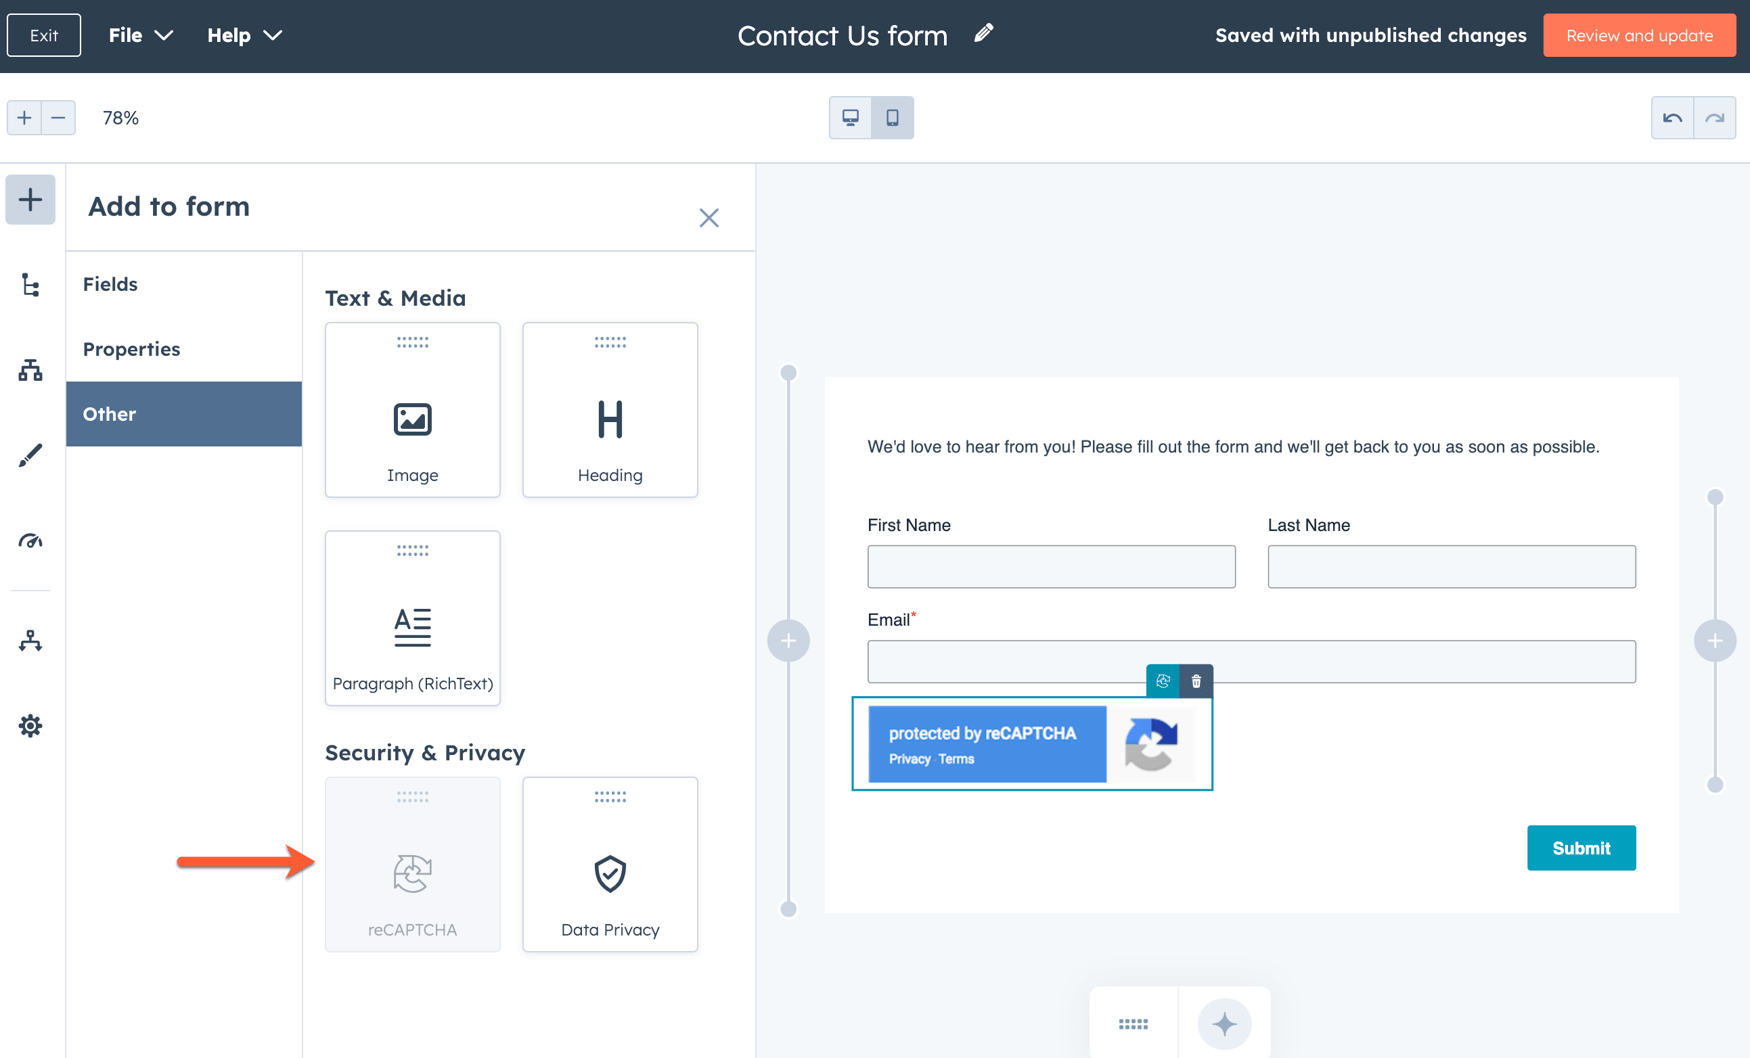The image size is (1750, 1058).
Task: Click the Submit button in the form preview
Action: (1581, 847)
